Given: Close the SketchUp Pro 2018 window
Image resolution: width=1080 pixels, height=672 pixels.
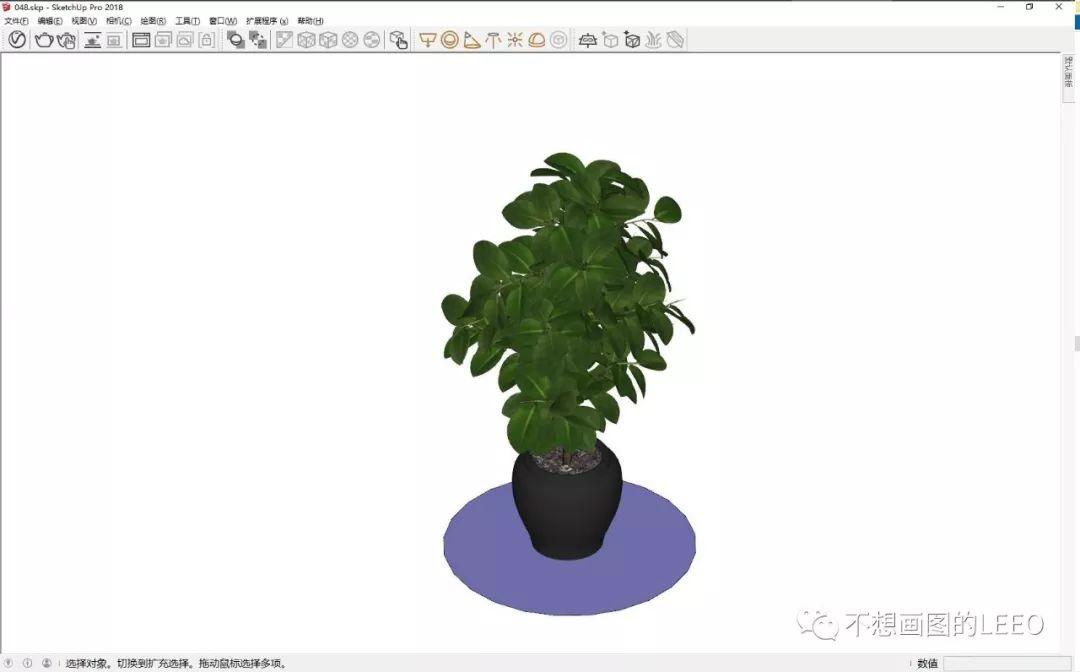Looking at the screenshot, I should tap(1059, 7).
